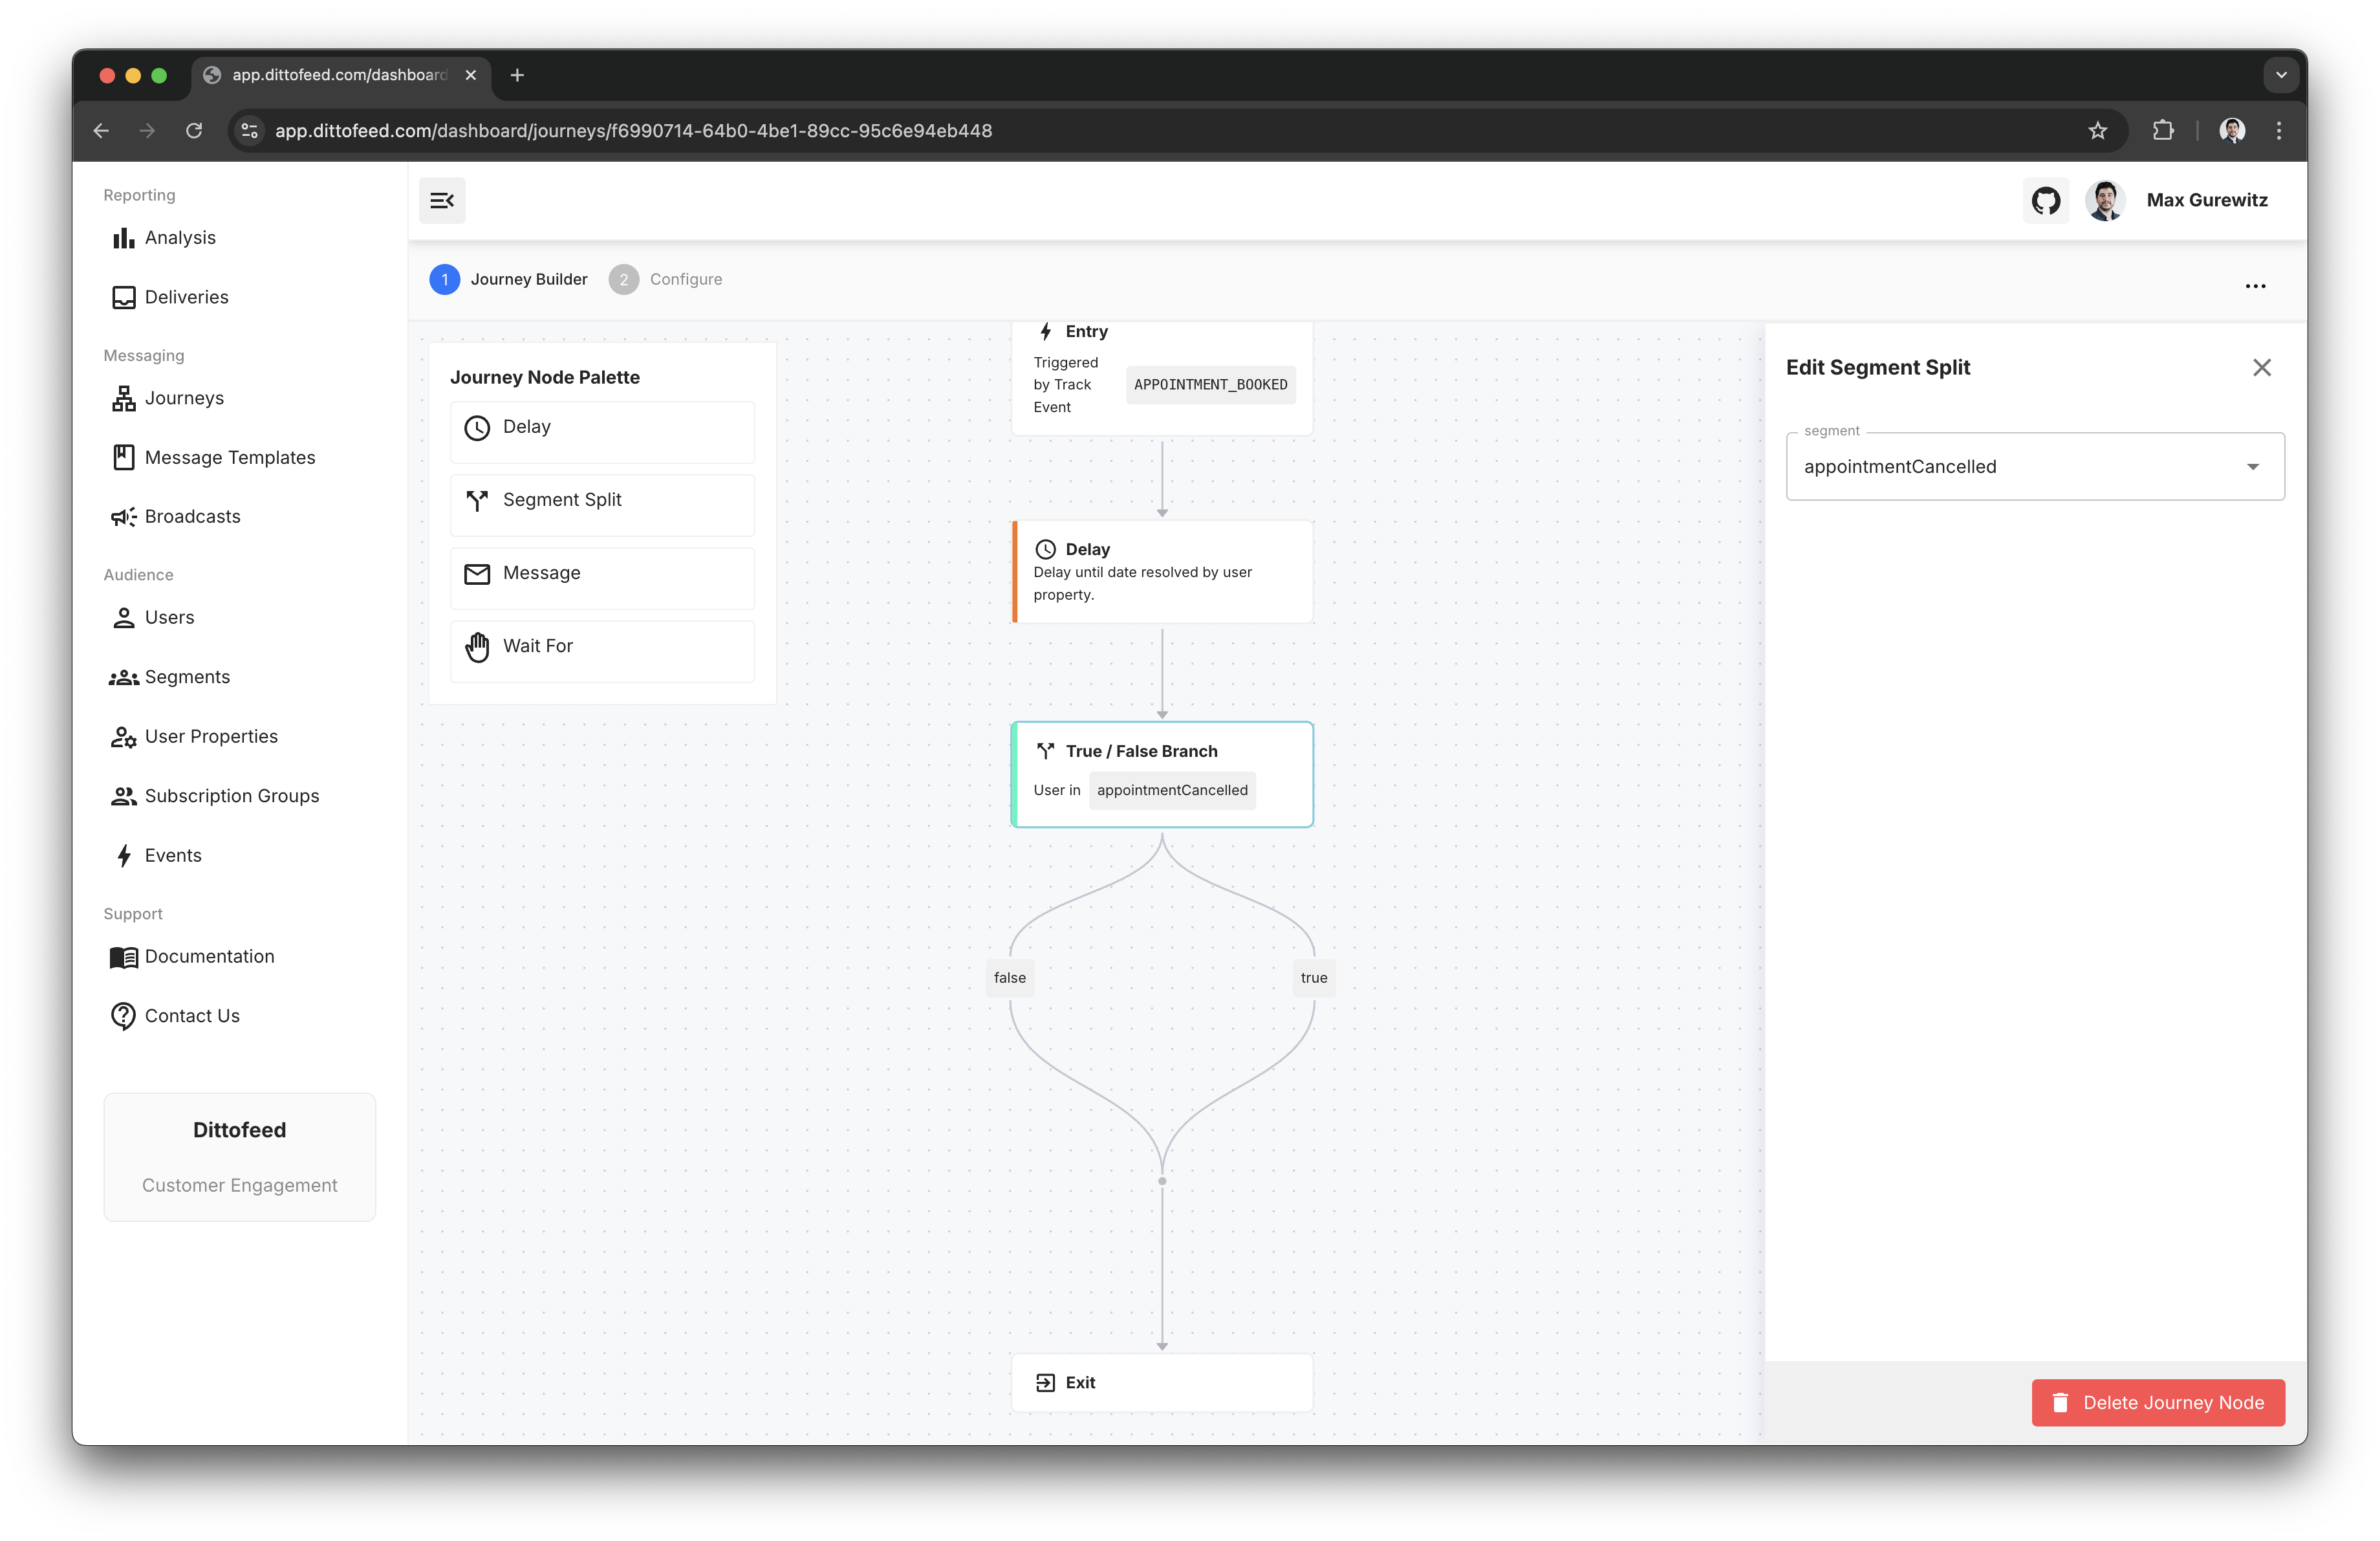Image resolution: width=2380 pixels, height=1541 pixels.
Task: Collapse sidebar with the menu toggle icon
Action: 442,201
